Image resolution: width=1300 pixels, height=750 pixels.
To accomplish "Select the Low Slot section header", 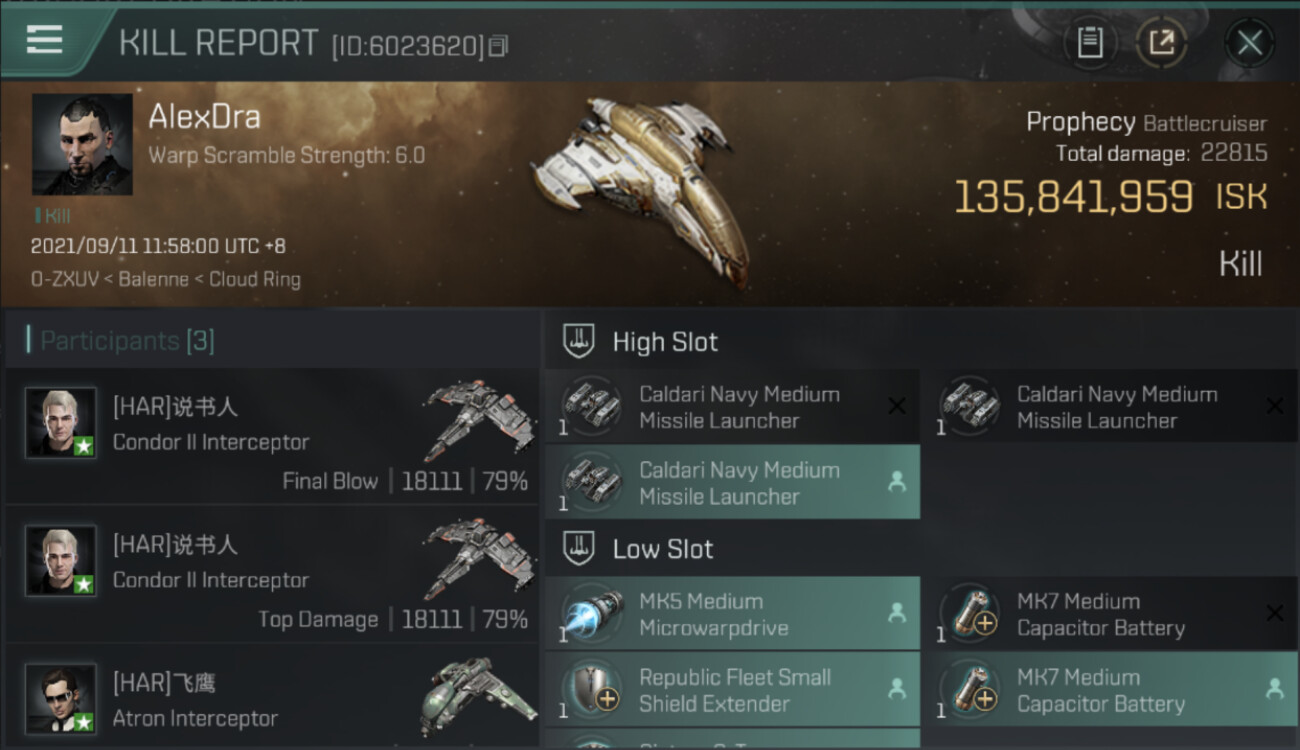I will [x=662, y=549].
